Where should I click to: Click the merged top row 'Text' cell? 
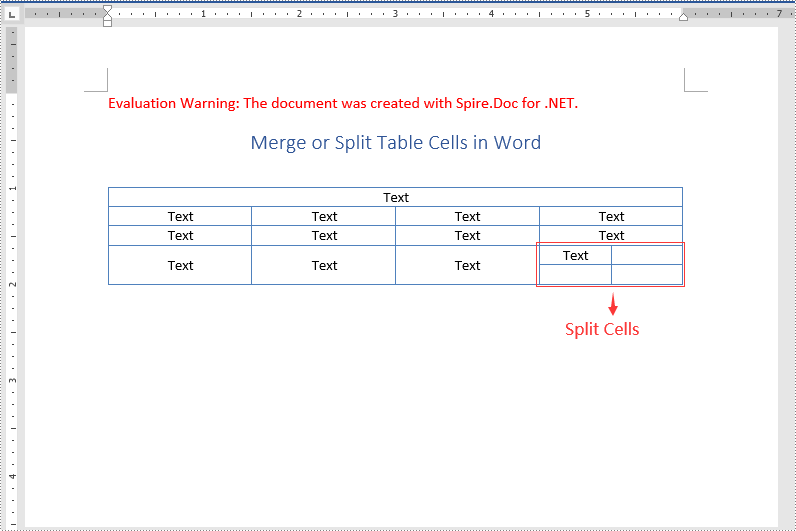coord(395,197)
